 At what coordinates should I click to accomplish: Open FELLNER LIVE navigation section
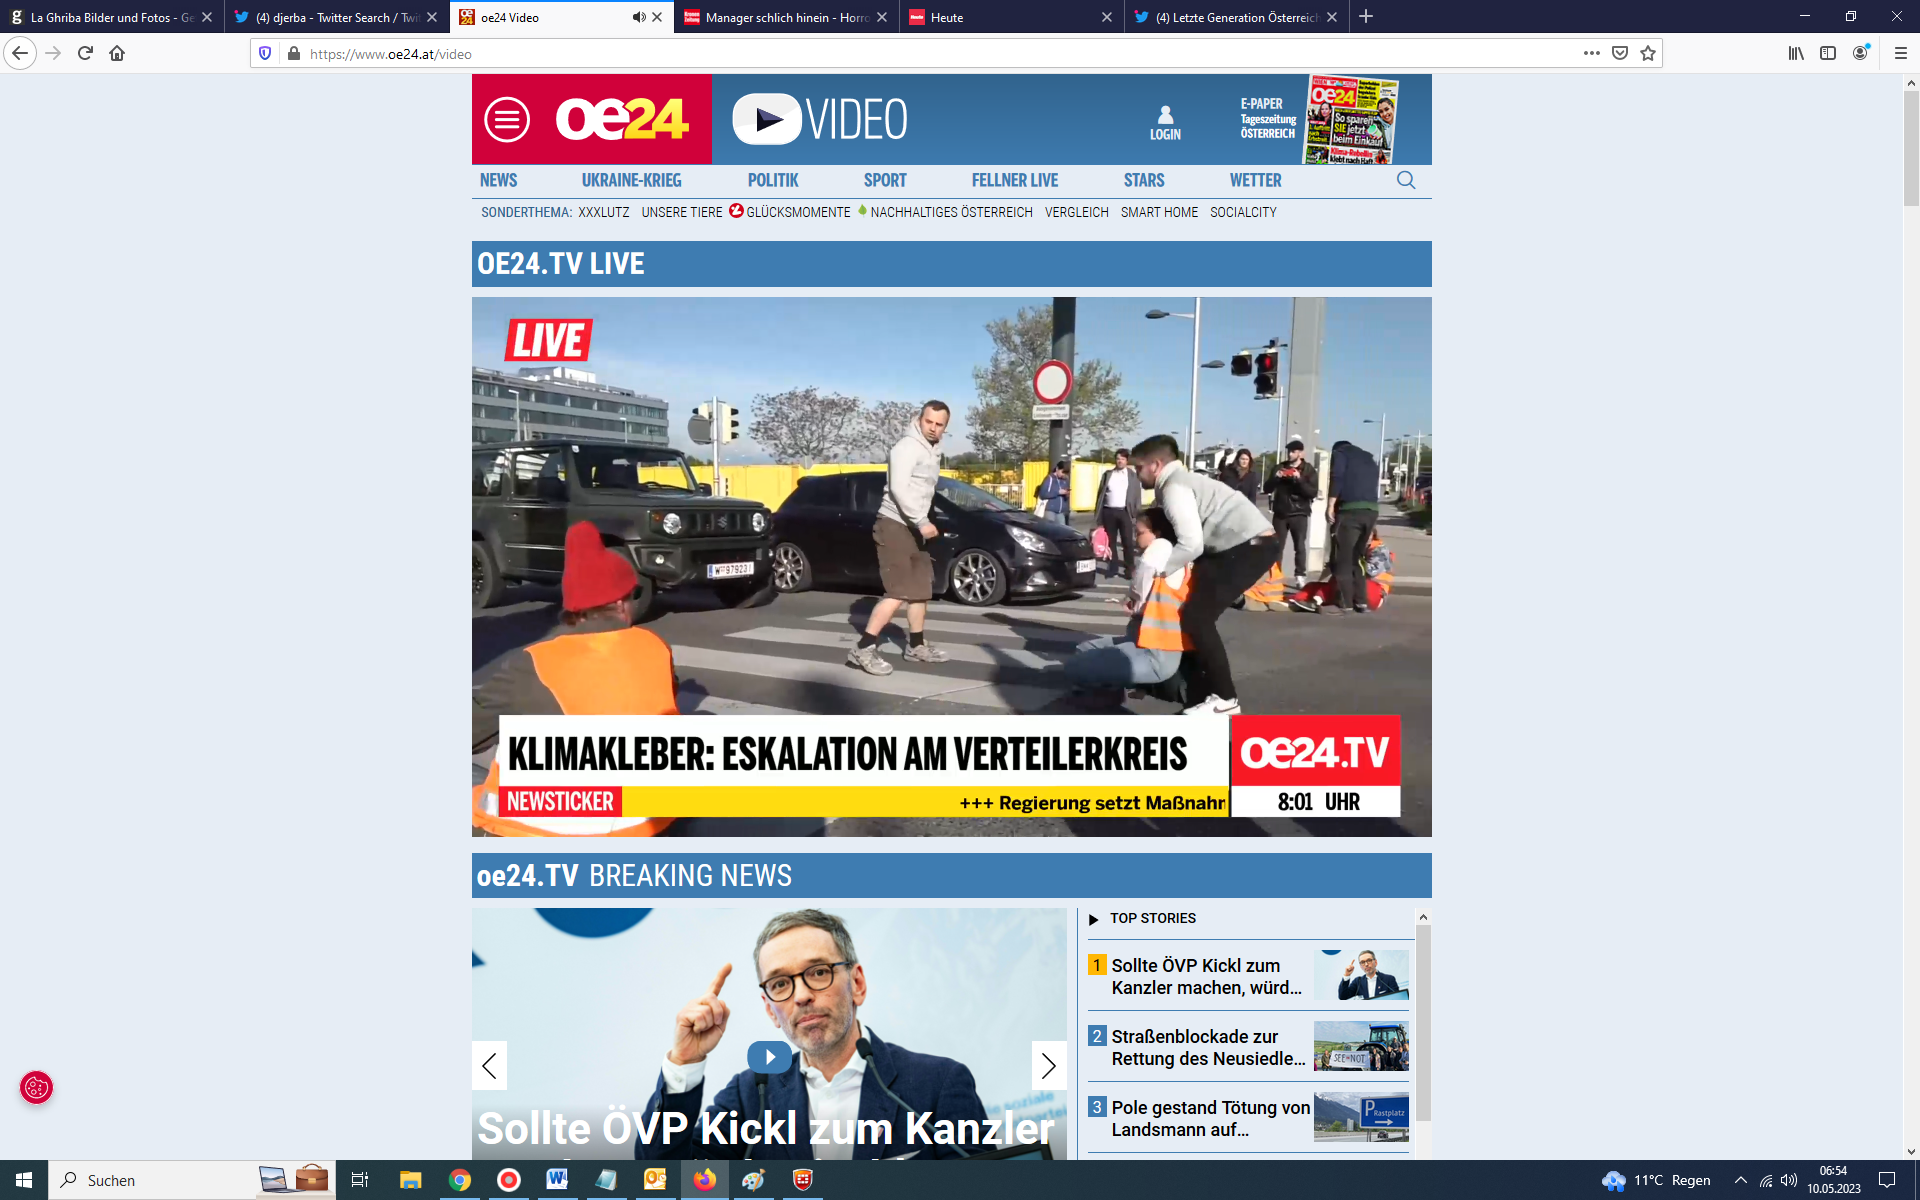[1015, 180]
